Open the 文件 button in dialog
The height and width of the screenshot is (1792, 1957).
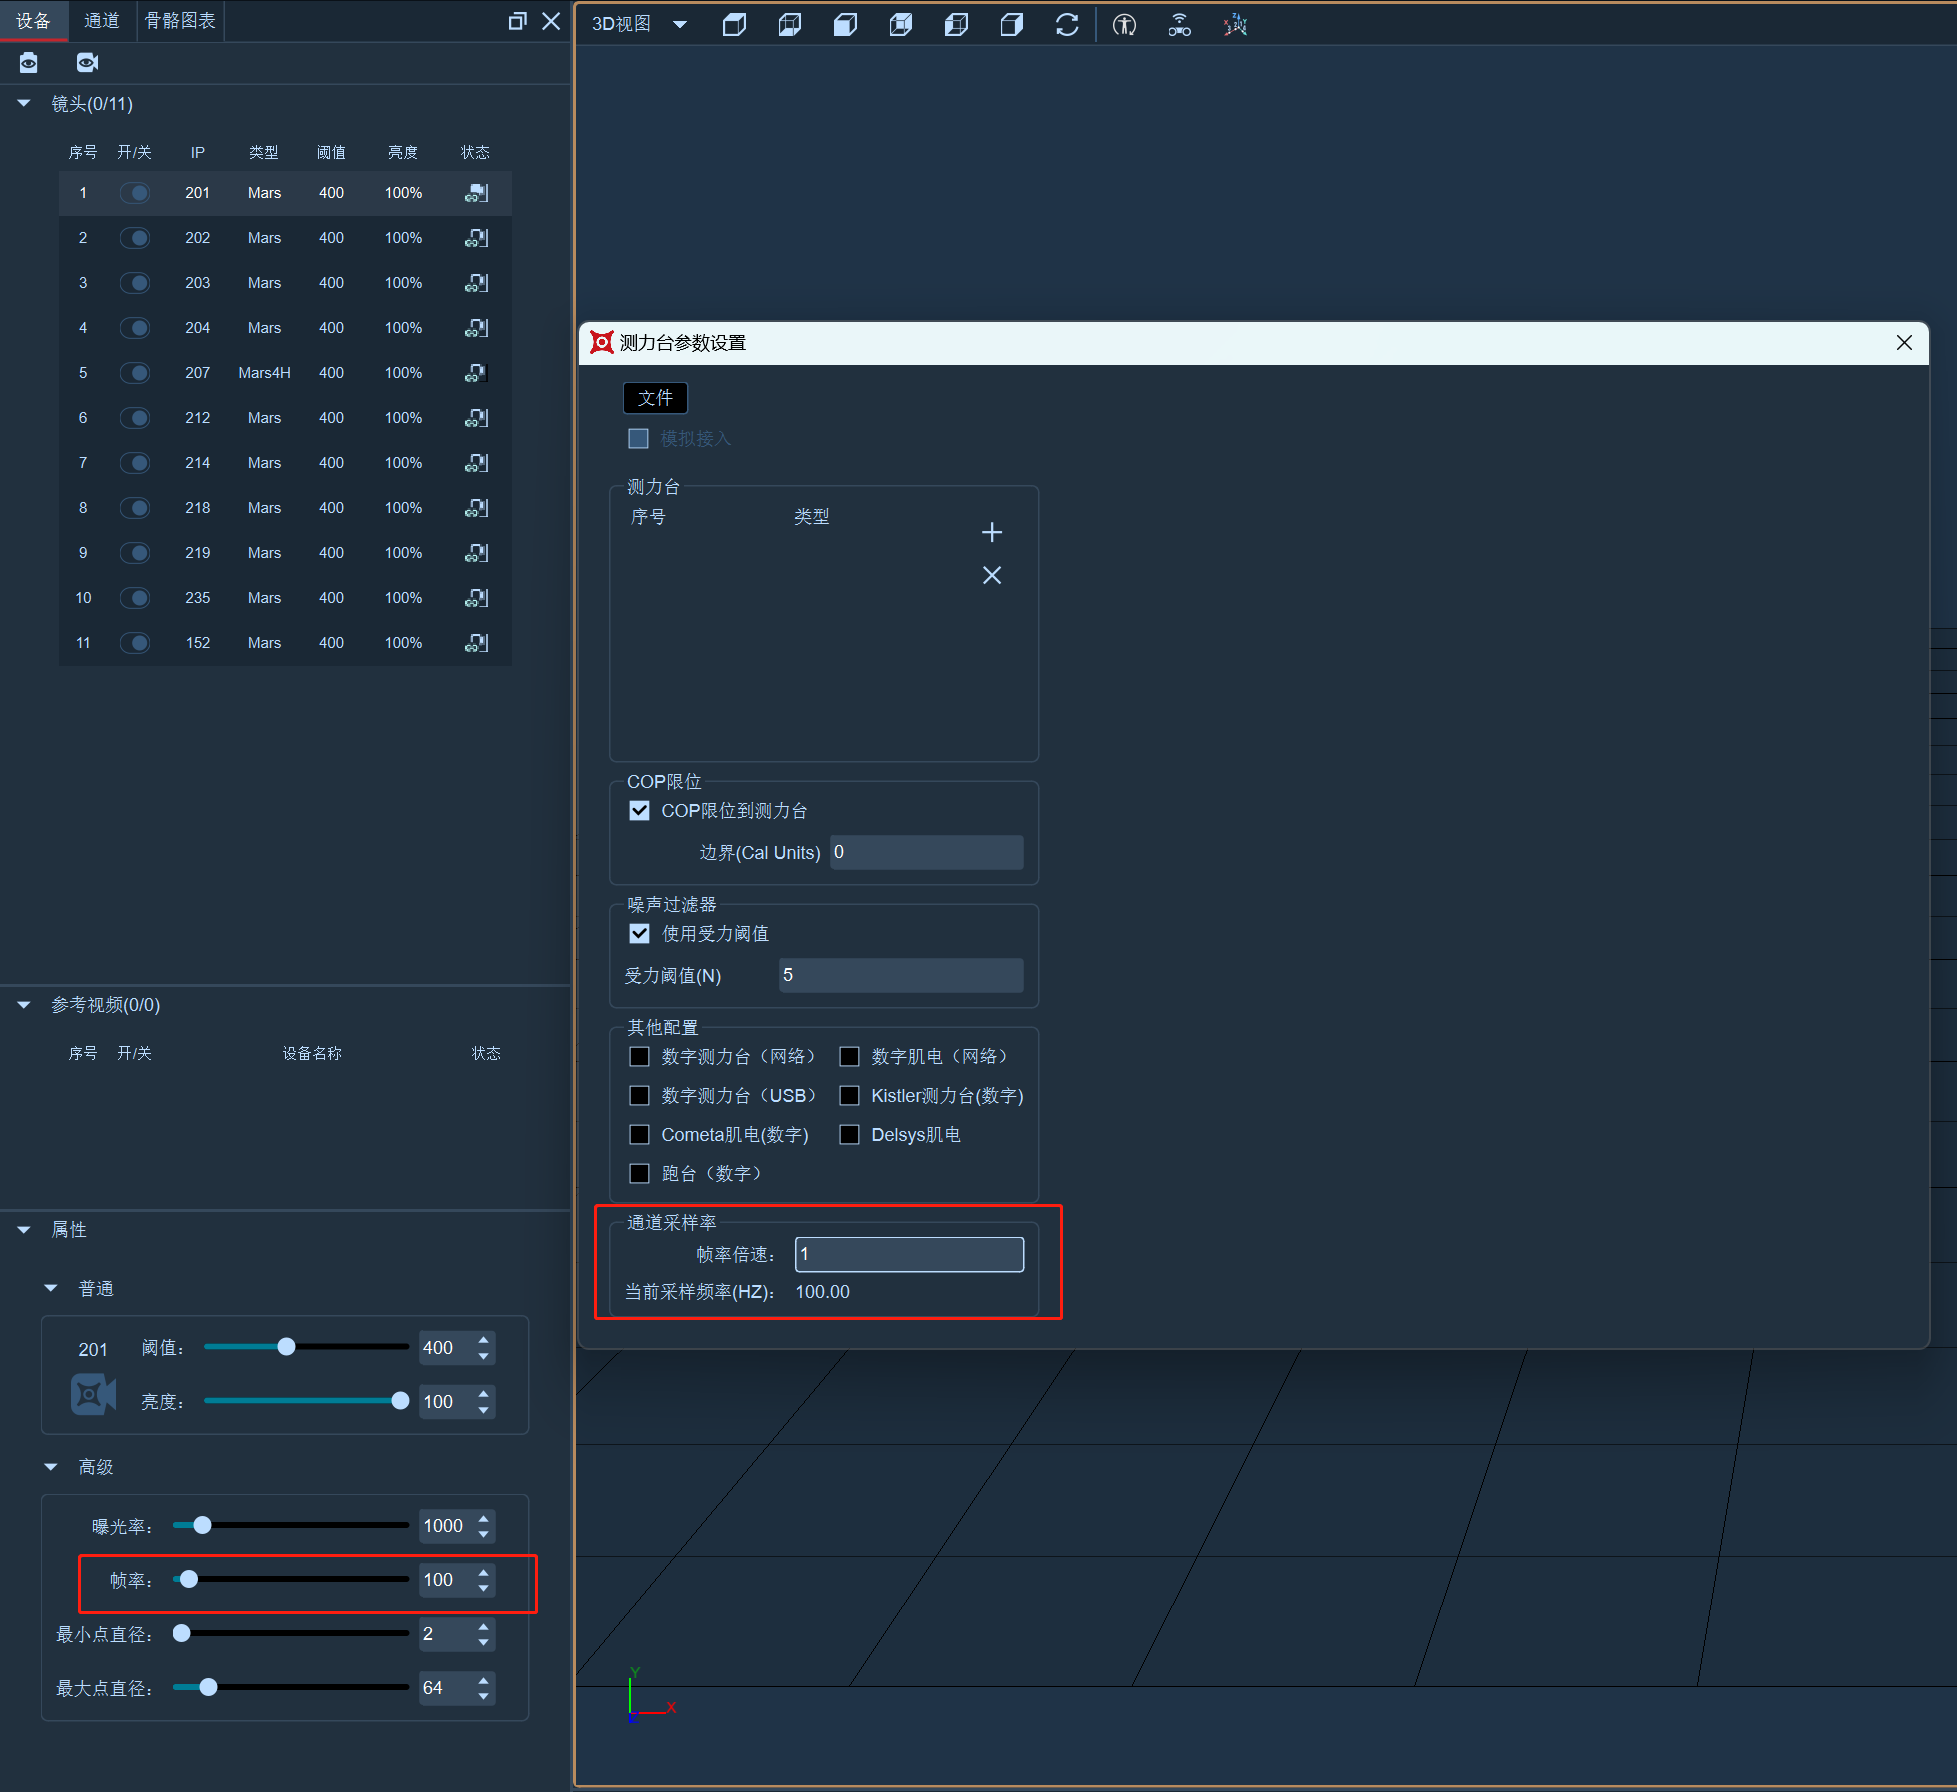coord(655,398)
